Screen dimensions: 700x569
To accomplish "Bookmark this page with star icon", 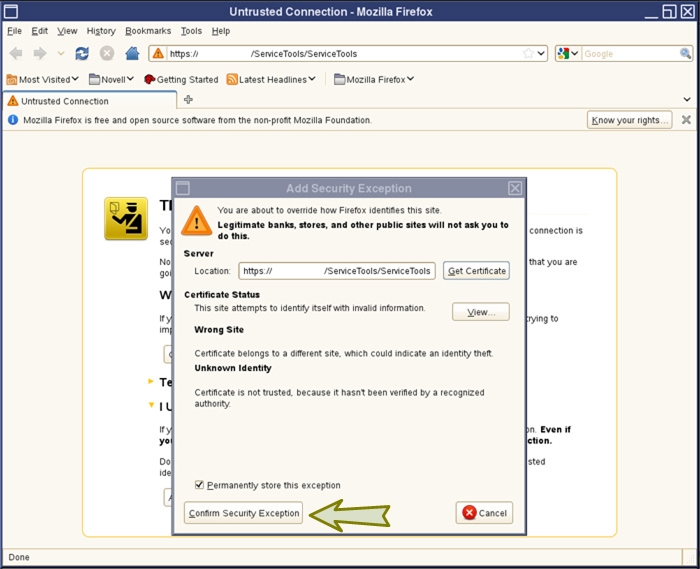I will coord(528,53).
